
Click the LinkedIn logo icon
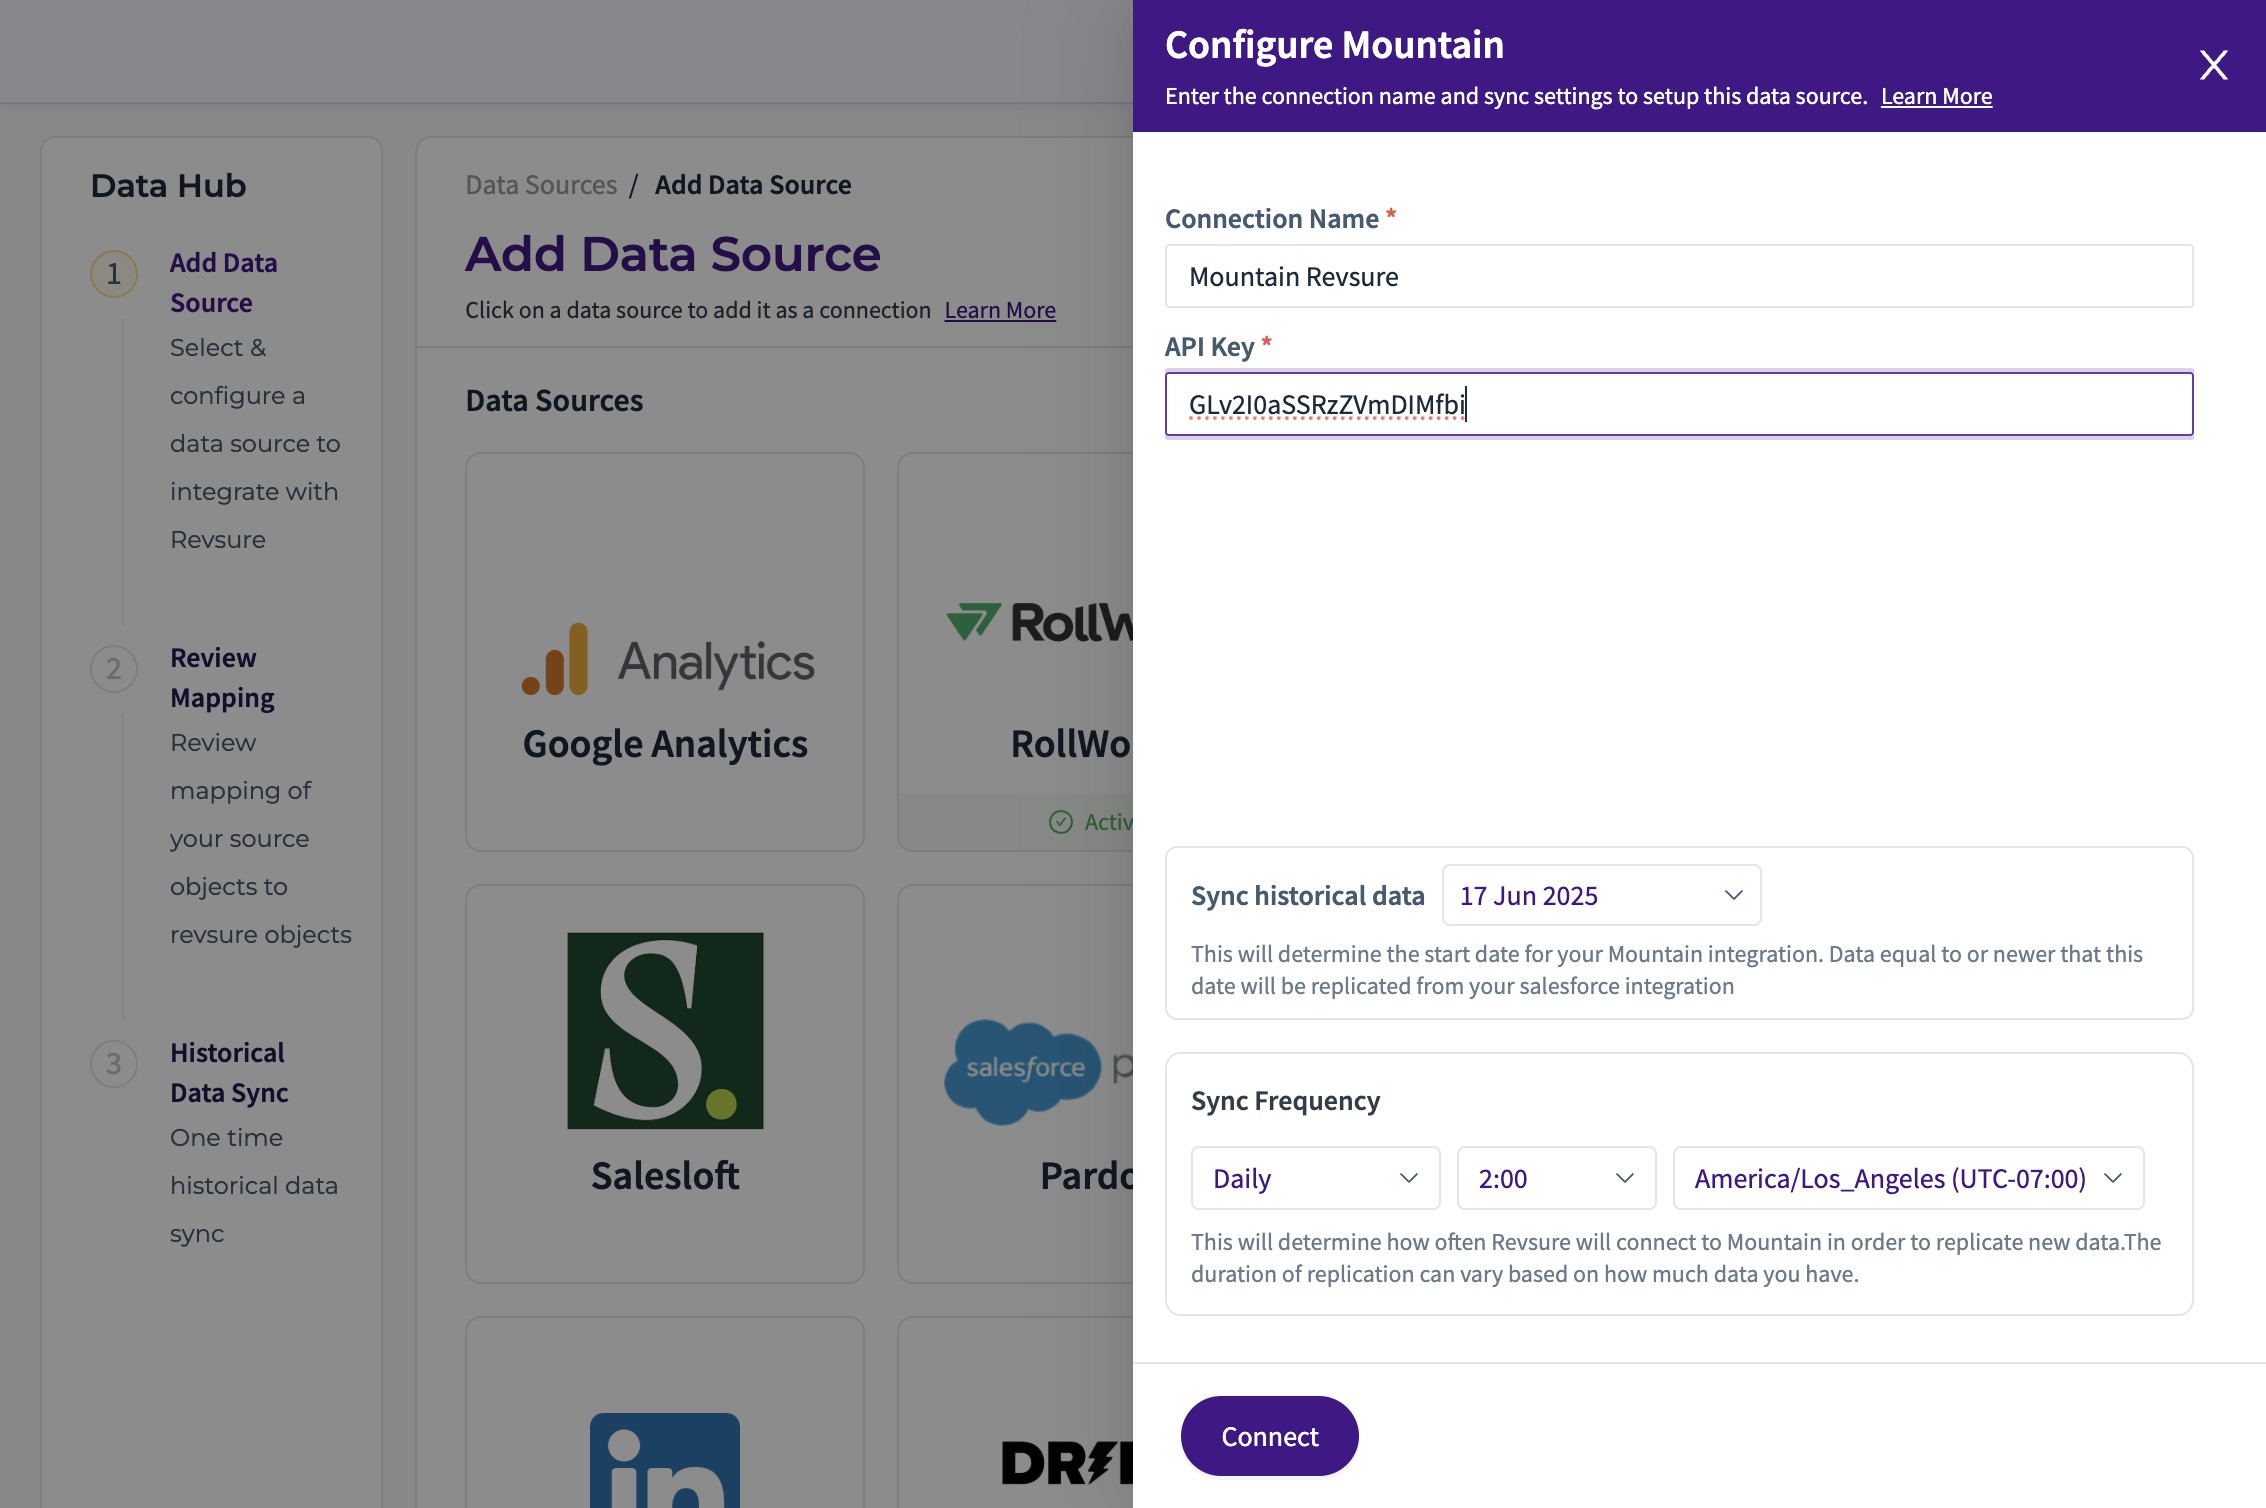tap(665, 1460)
